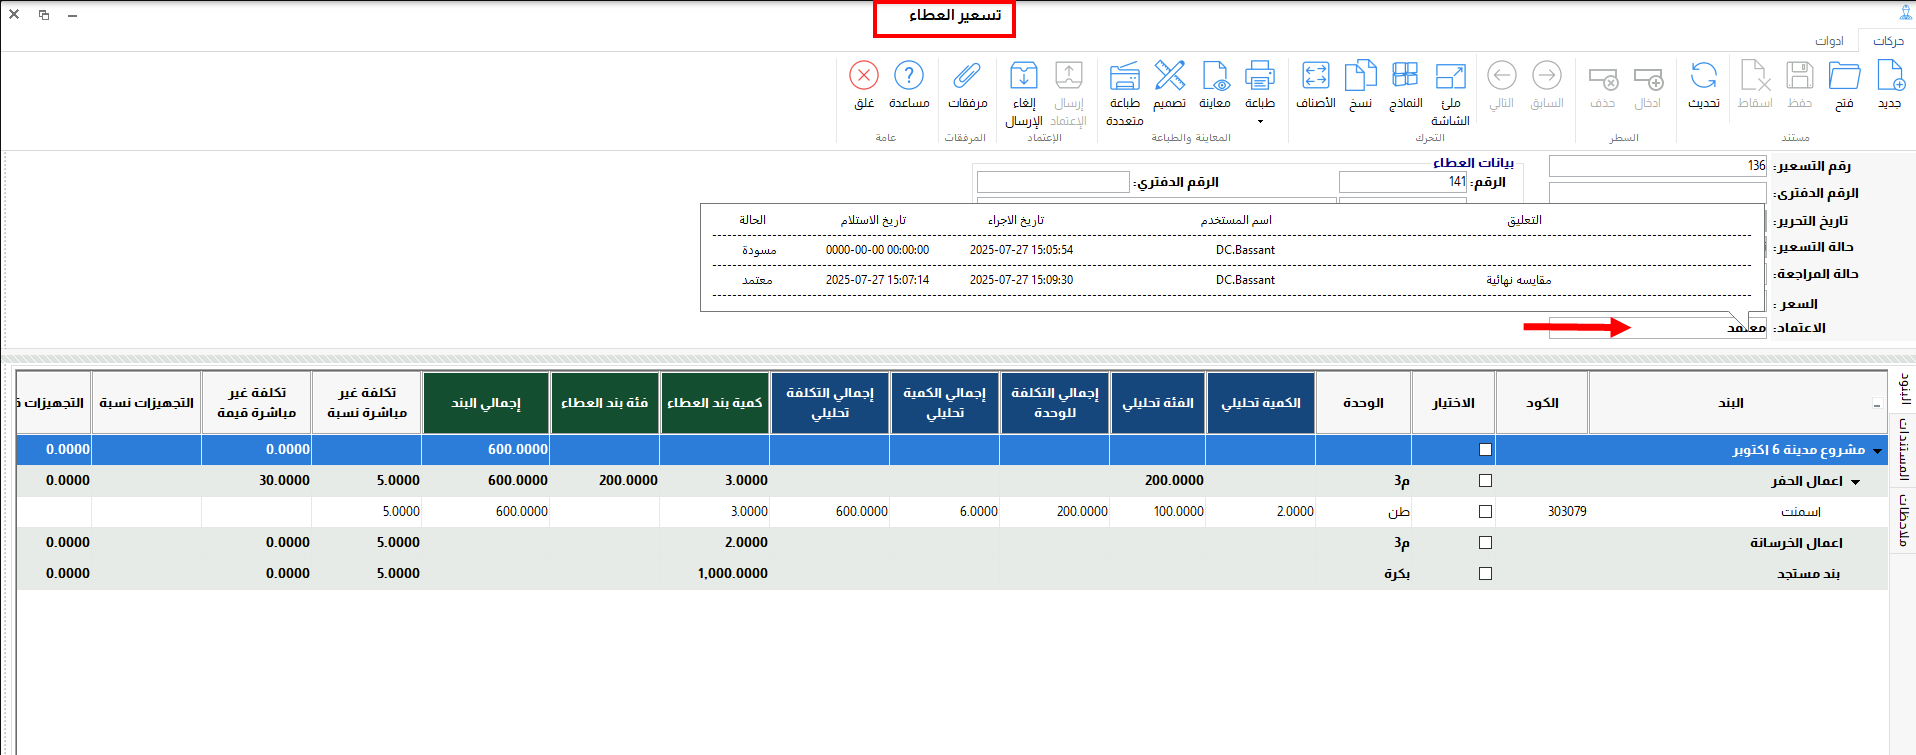Select the المستندات vertical side tab
1916x755 pixels.
pyautogui.click(x=1904, y=449)
